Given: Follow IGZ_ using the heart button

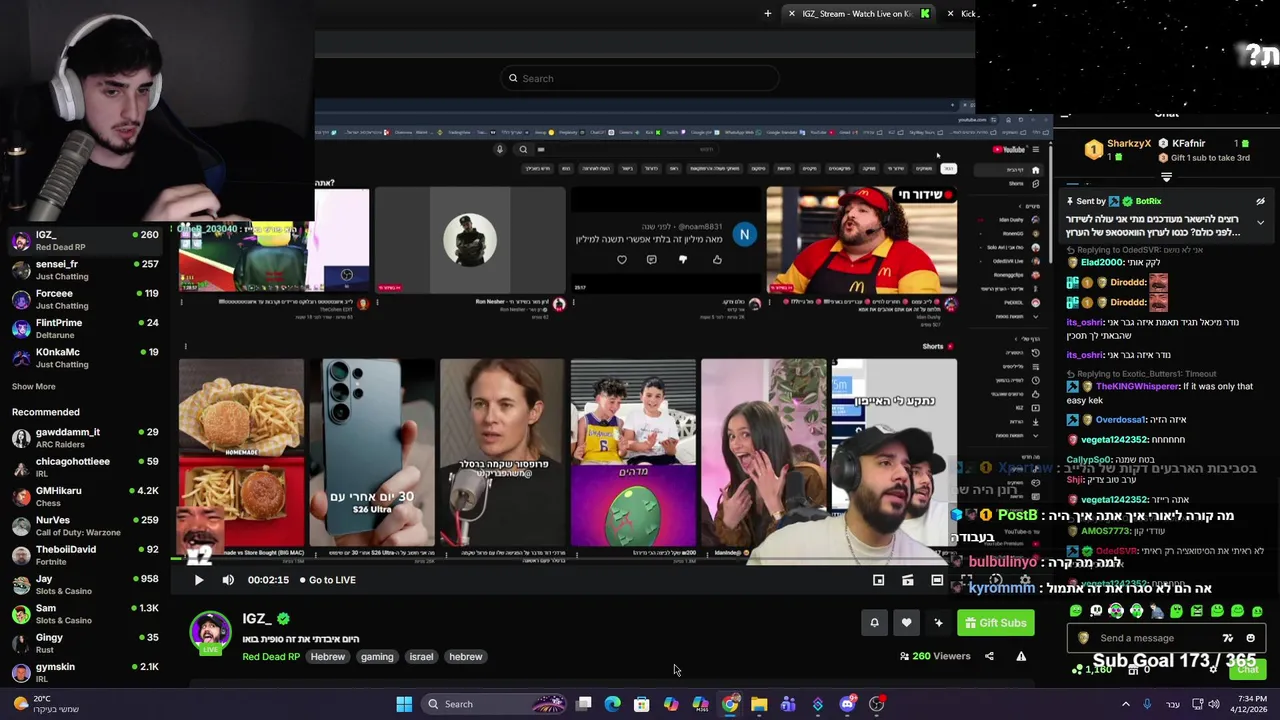Looking at the screenshot, I should (x=906, y=623).
